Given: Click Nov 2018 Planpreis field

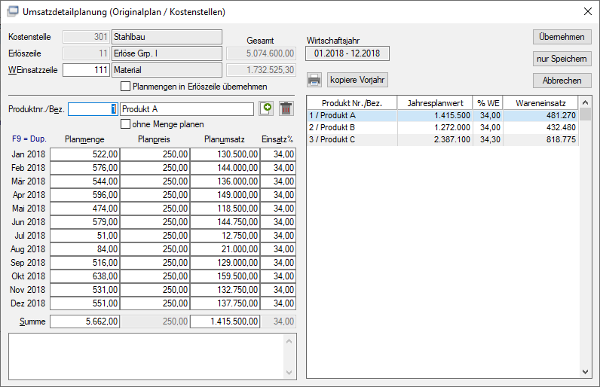Looking at the screenshot, I should click(x=155, y=290).
